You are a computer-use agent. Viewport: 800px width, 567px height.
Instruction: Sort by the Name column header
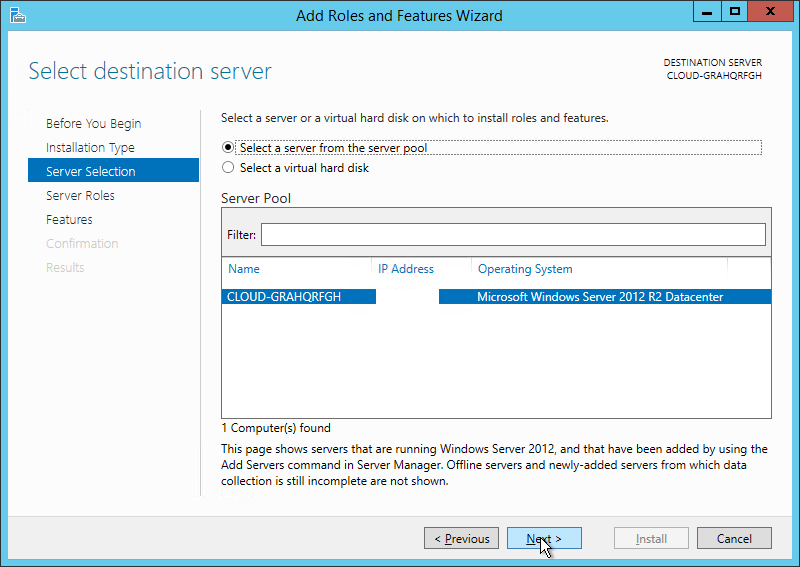(x=244, y=269)
